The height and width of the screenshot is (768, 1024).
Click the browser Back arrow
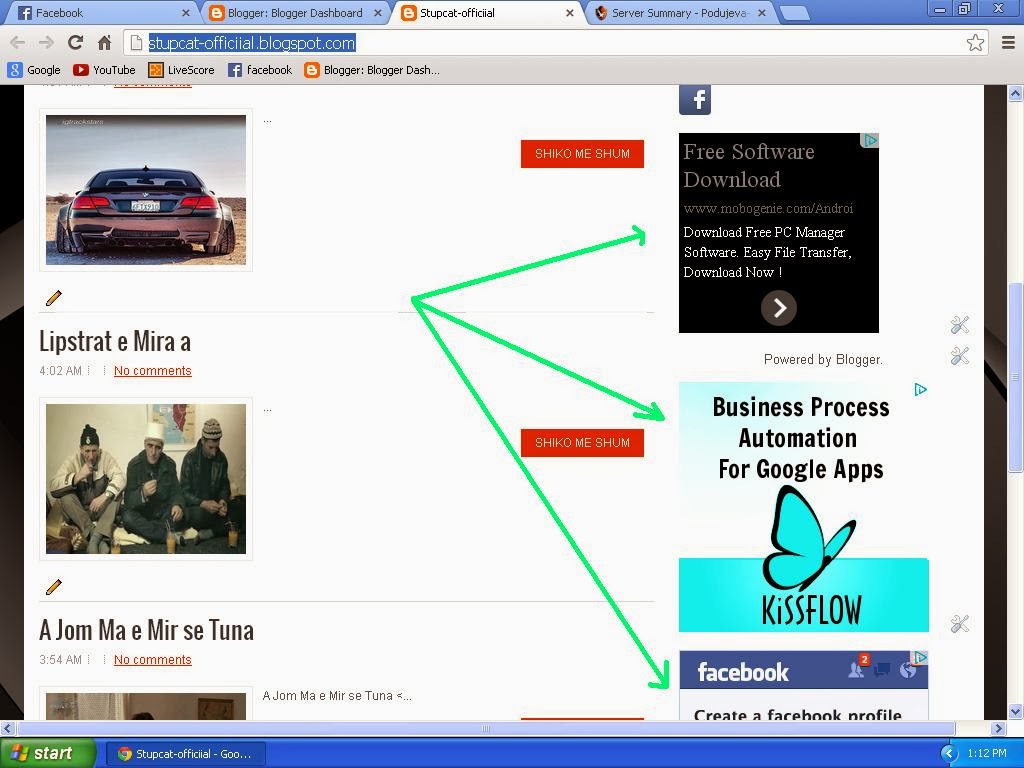click(18, 43)
